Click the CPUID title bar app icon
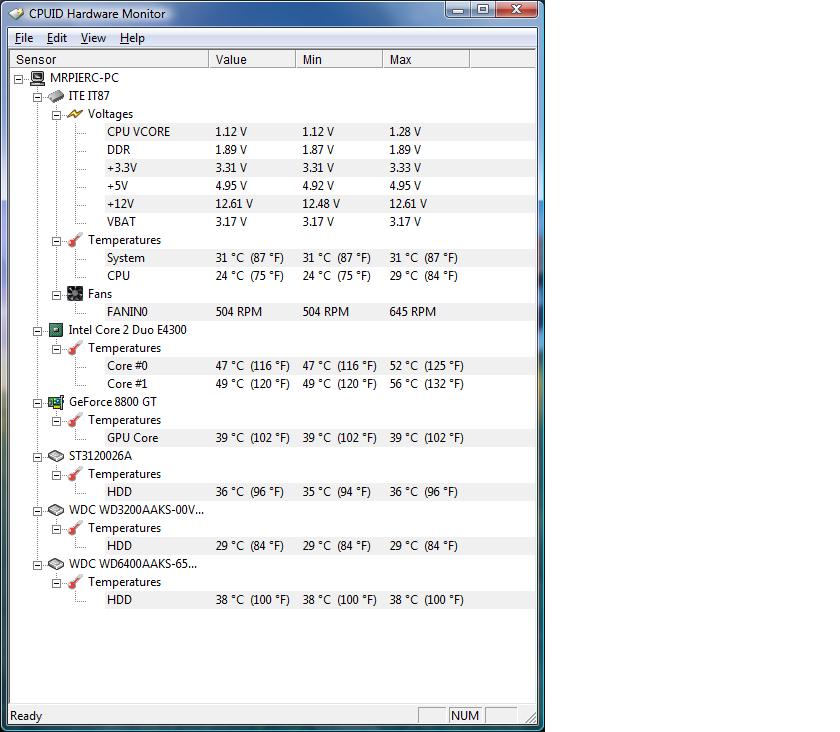 tap(17, 14)
